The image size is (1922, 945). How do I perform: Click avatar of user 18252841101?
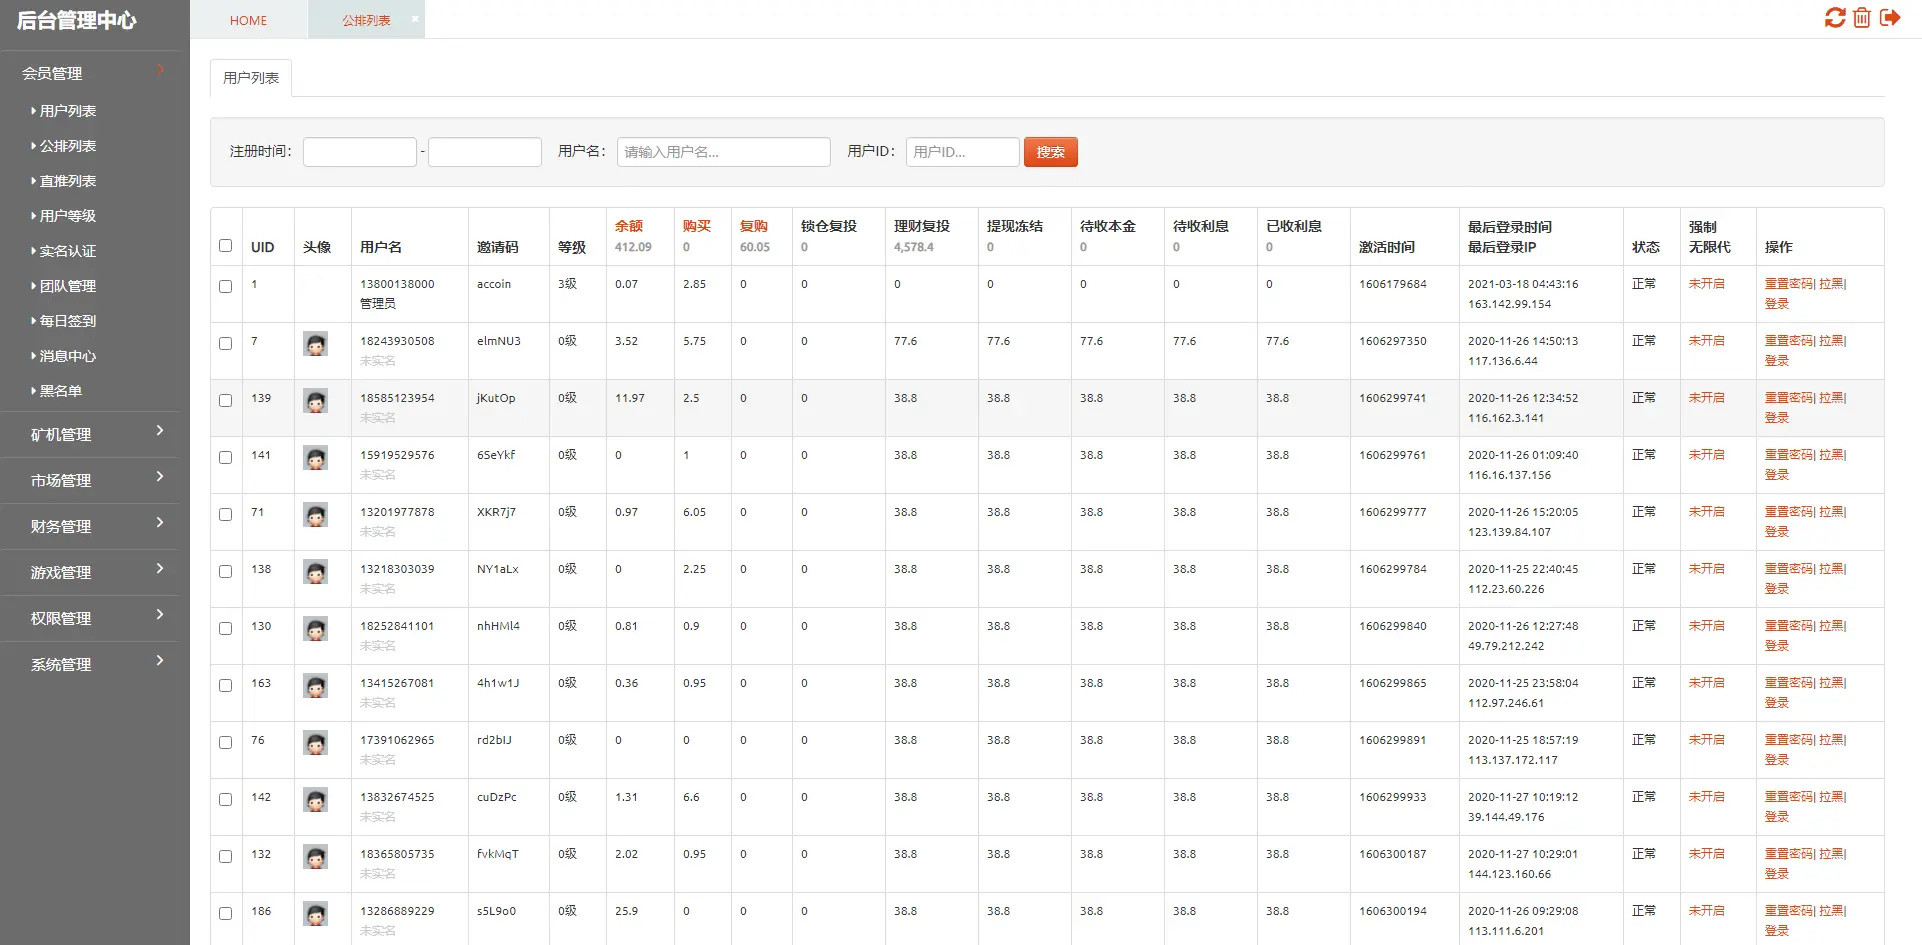316,630
